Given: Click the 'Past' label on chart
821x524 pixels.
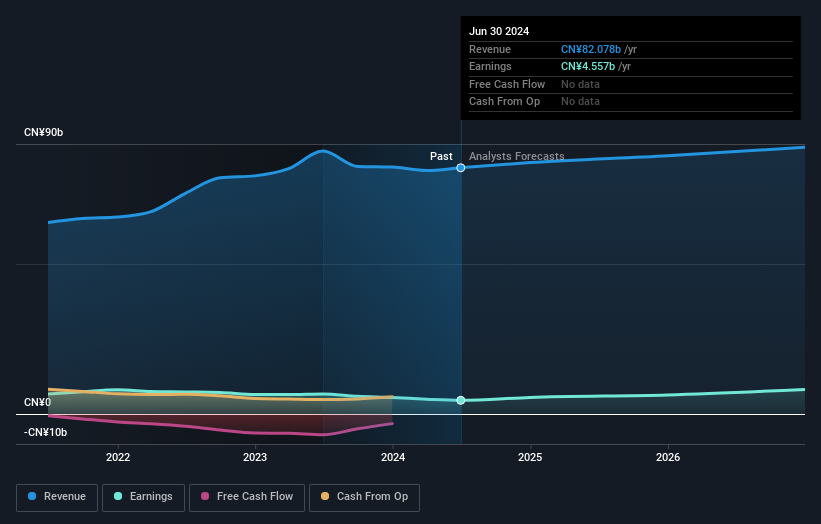Looking at the screenshot, I should pyautogui.click(x=441, y=156).
